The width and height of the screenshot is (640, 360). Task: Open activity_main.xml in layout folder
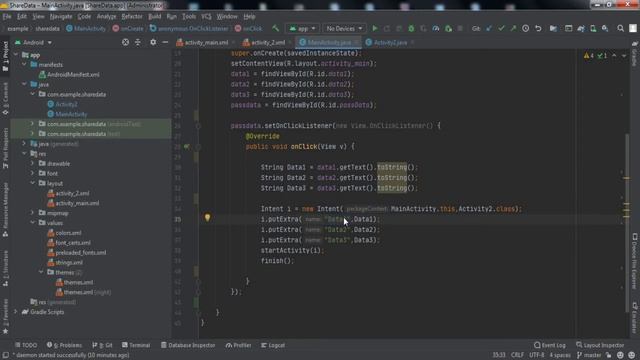coord(73,203)
